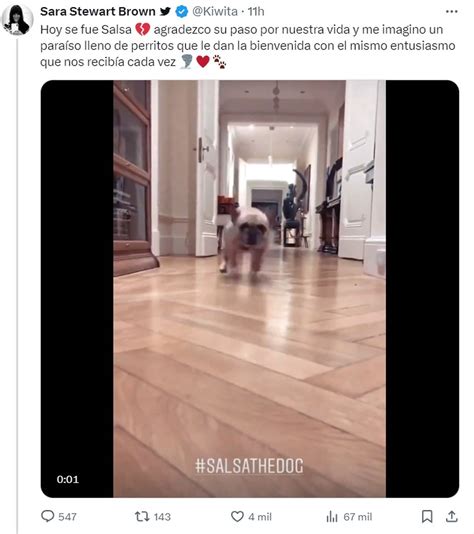Click the blue verified badge icon
This screenshot has height=534, width=474.
(x=181, y=12)
